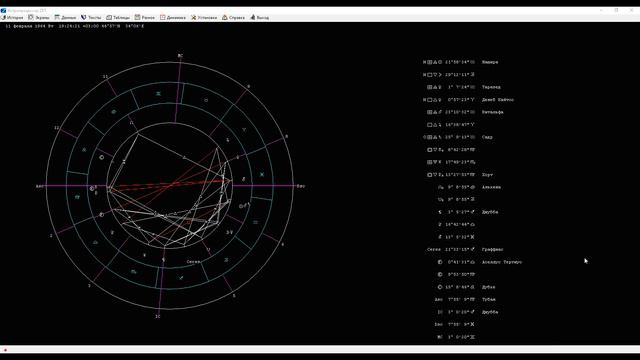
Task: Select the Libra sign in the zodiac ring
Action: [95, 242]
